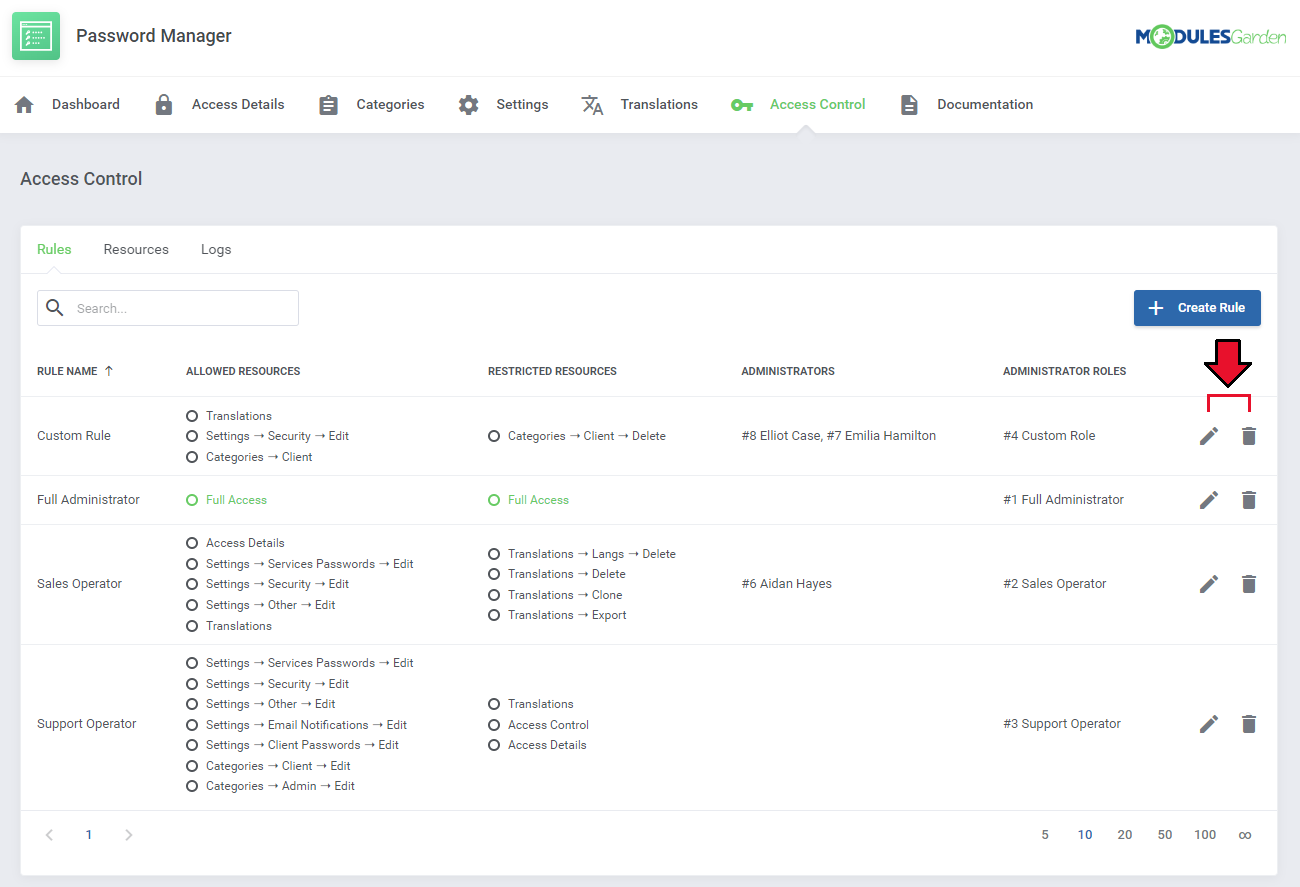Click '#6 Aidan Hayes' administrator cell
Image resolution: width=1300 pixels, height=887 pixels.
point(786,584)
